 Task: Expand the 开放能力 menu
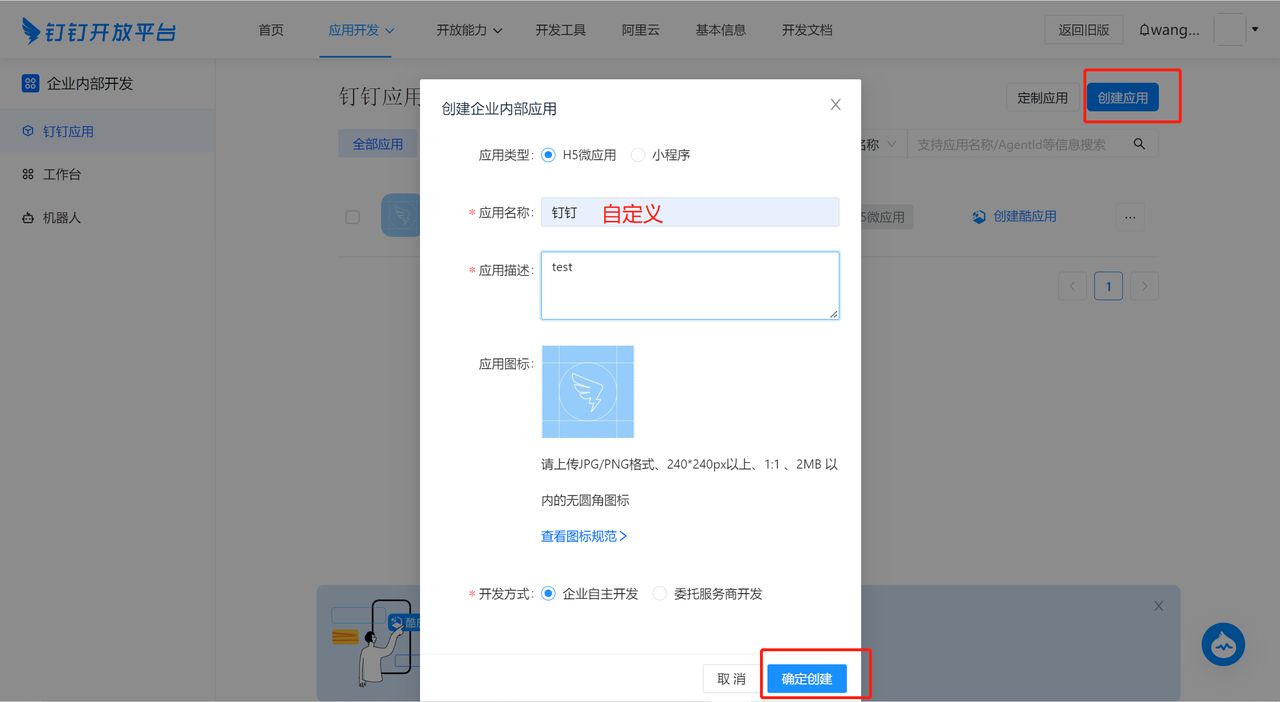(469, 30)
